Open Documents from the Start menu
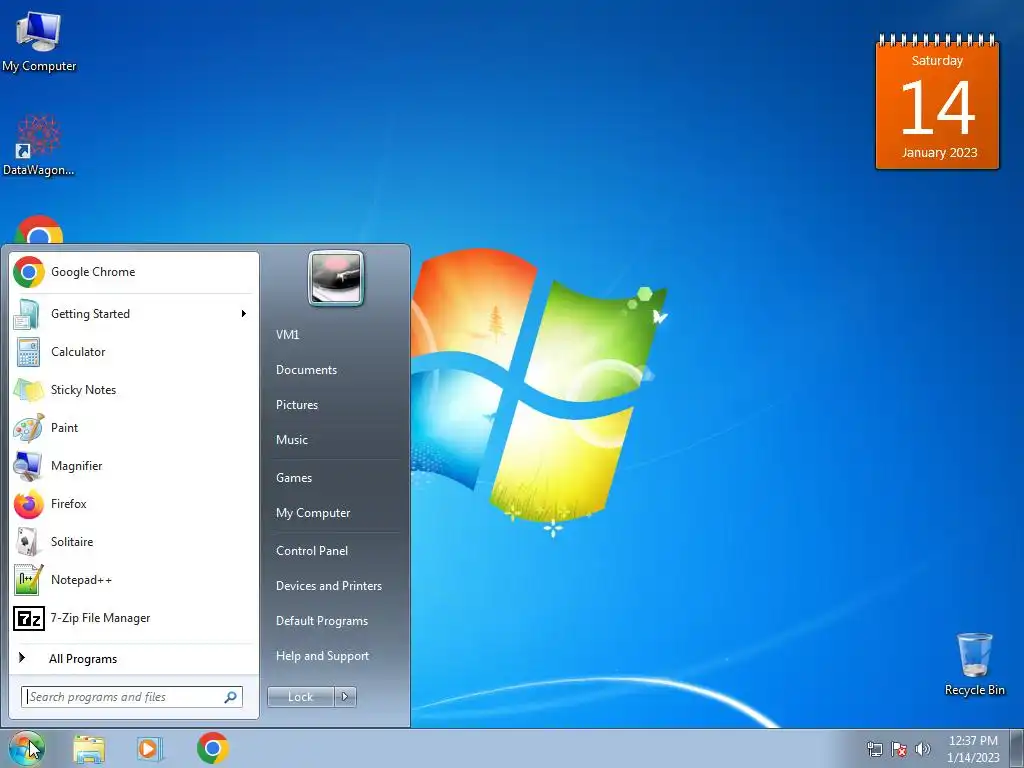The height and width of the screenshot is (768, 1024). pos(306,370)
